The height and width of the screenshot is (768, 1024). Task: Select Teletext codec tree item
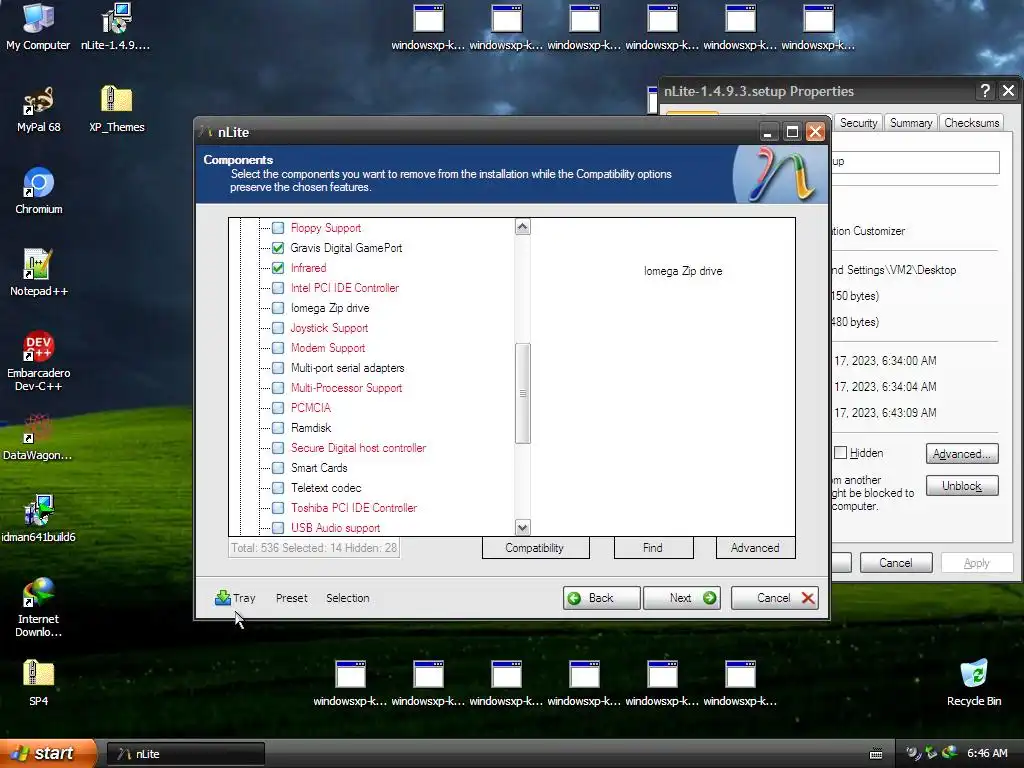326,488
